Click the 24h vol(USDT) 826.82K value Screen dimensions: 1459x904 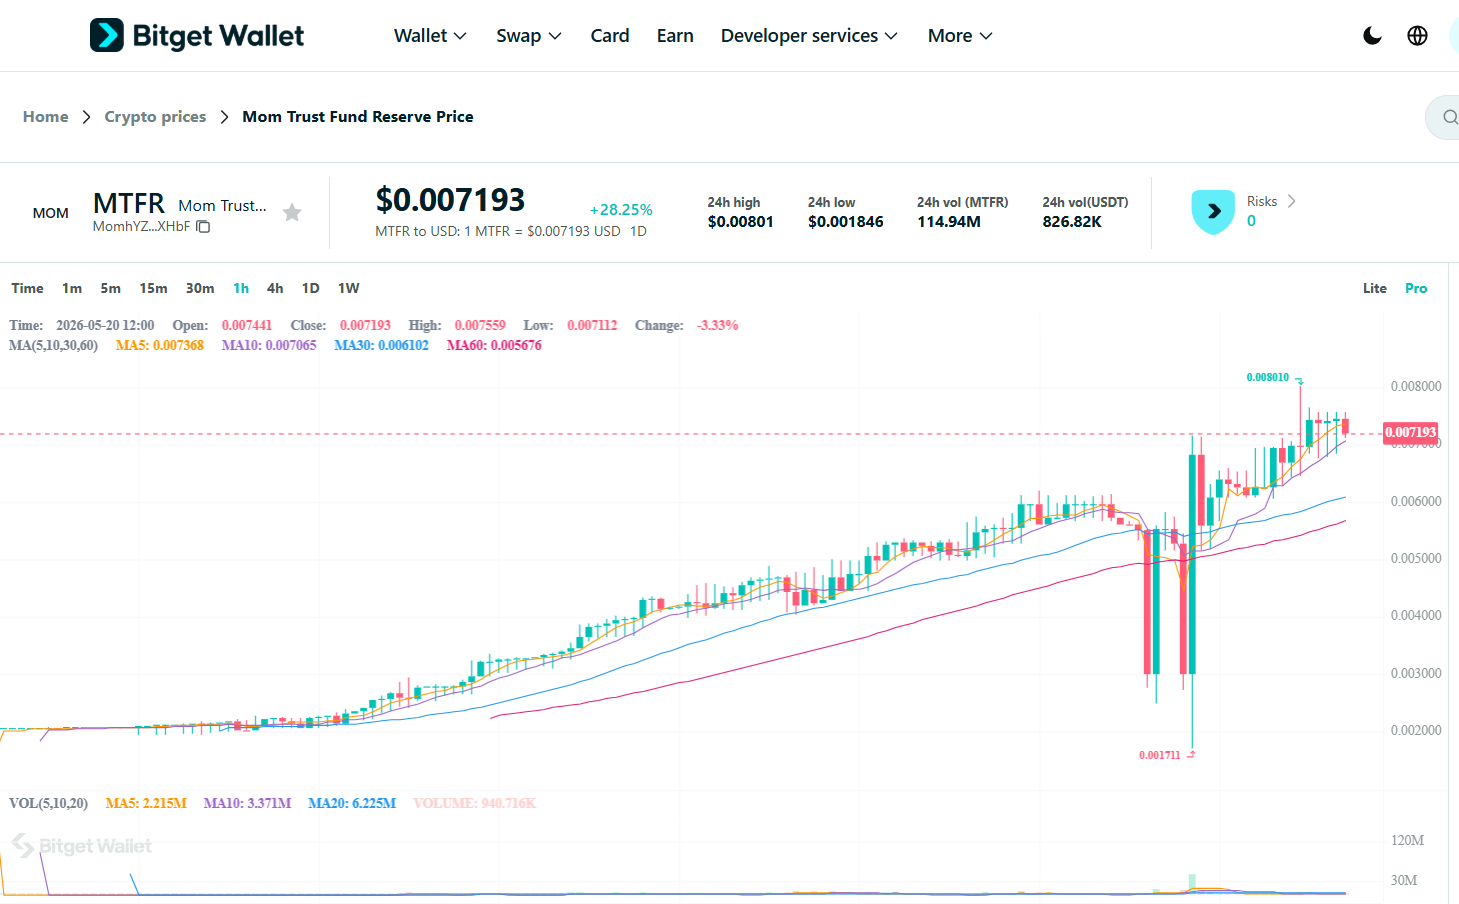pyautogui.click(x=1072, y=222)
